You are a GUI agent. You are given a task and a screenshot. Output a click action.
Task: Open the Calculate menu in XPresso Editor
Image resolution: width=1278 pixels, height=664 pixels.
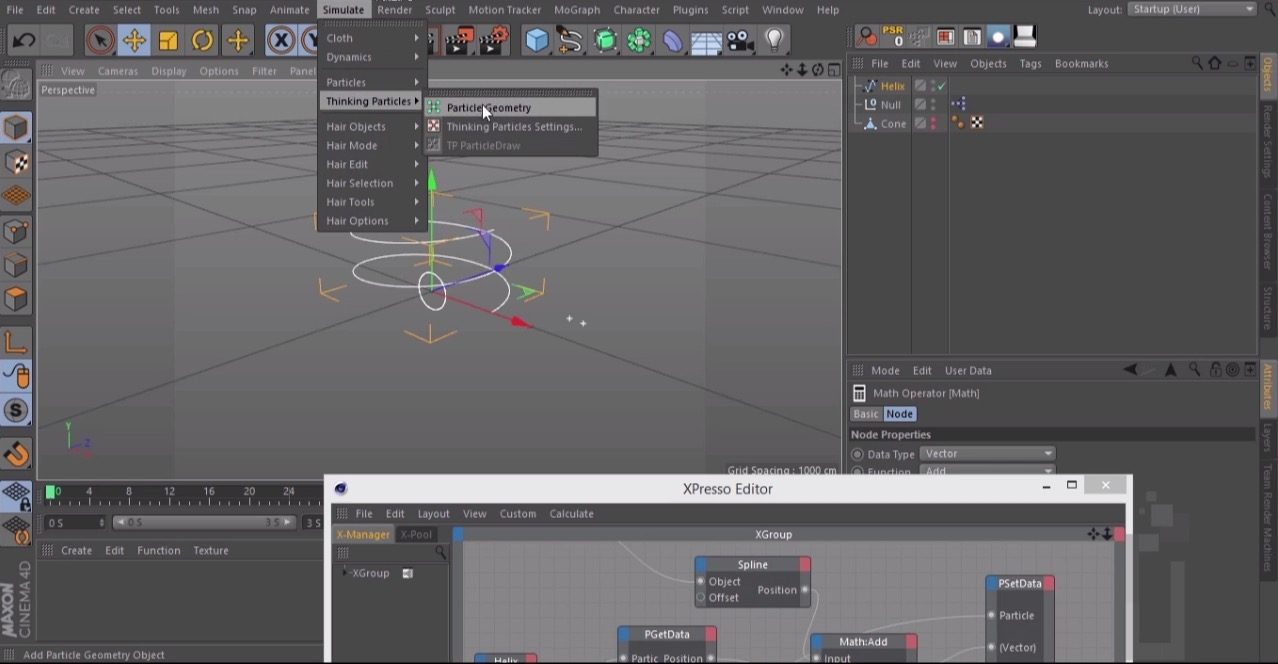point(571,514)
